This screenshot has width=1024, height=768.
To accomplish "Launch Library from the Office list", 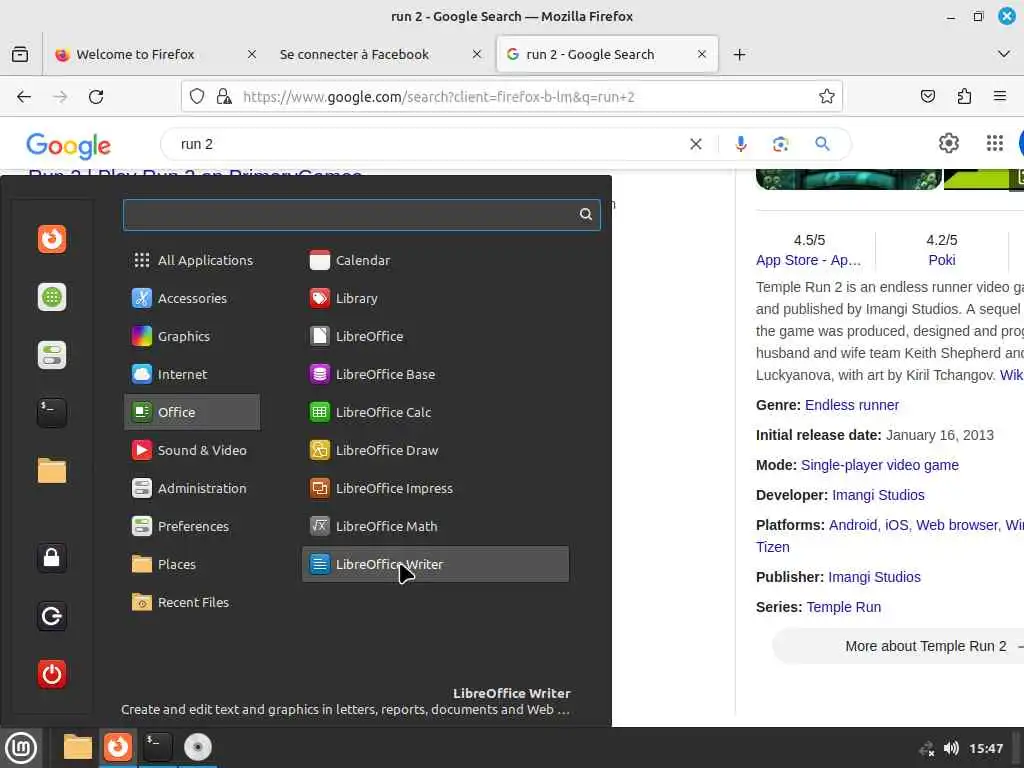I will click(436, 298).
